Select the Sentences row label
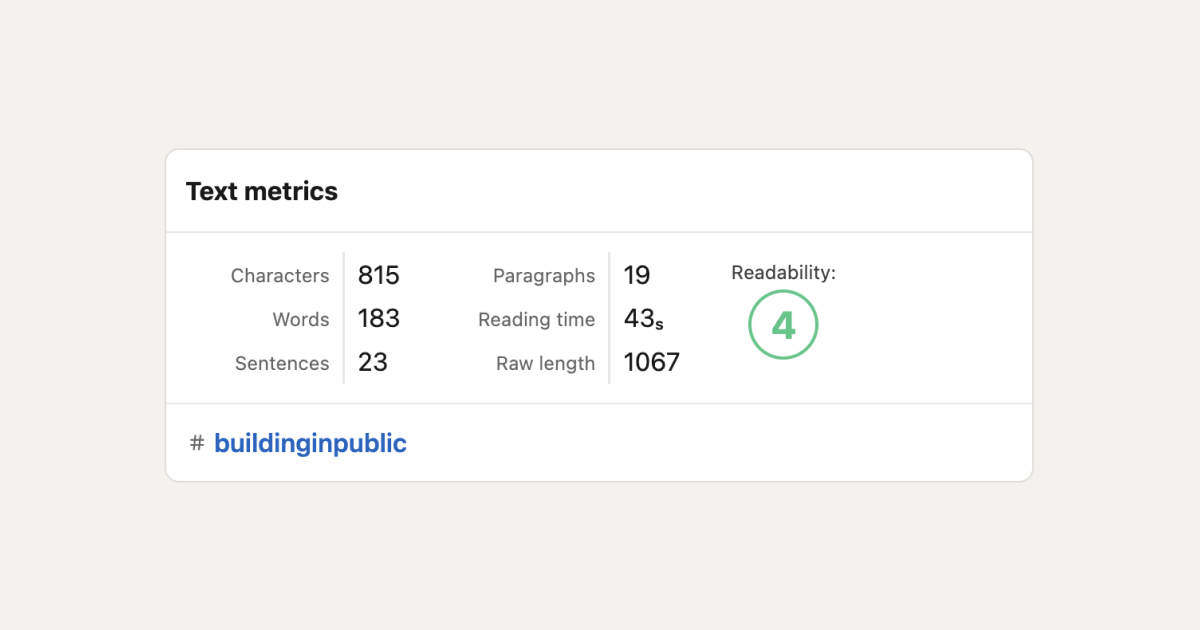Image resolution: width=1200 pixels, height=630 pixels. 283,363
